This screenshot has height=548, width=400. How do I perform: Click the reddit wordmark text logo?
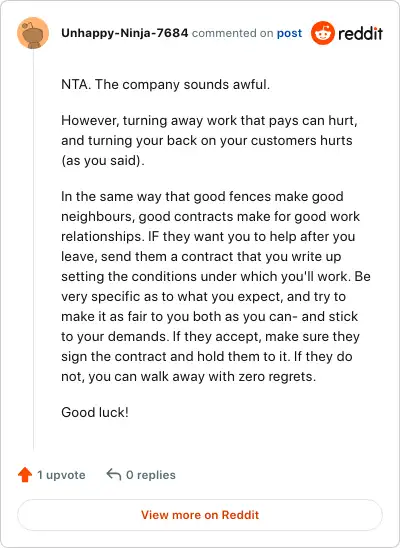[360, 34]
